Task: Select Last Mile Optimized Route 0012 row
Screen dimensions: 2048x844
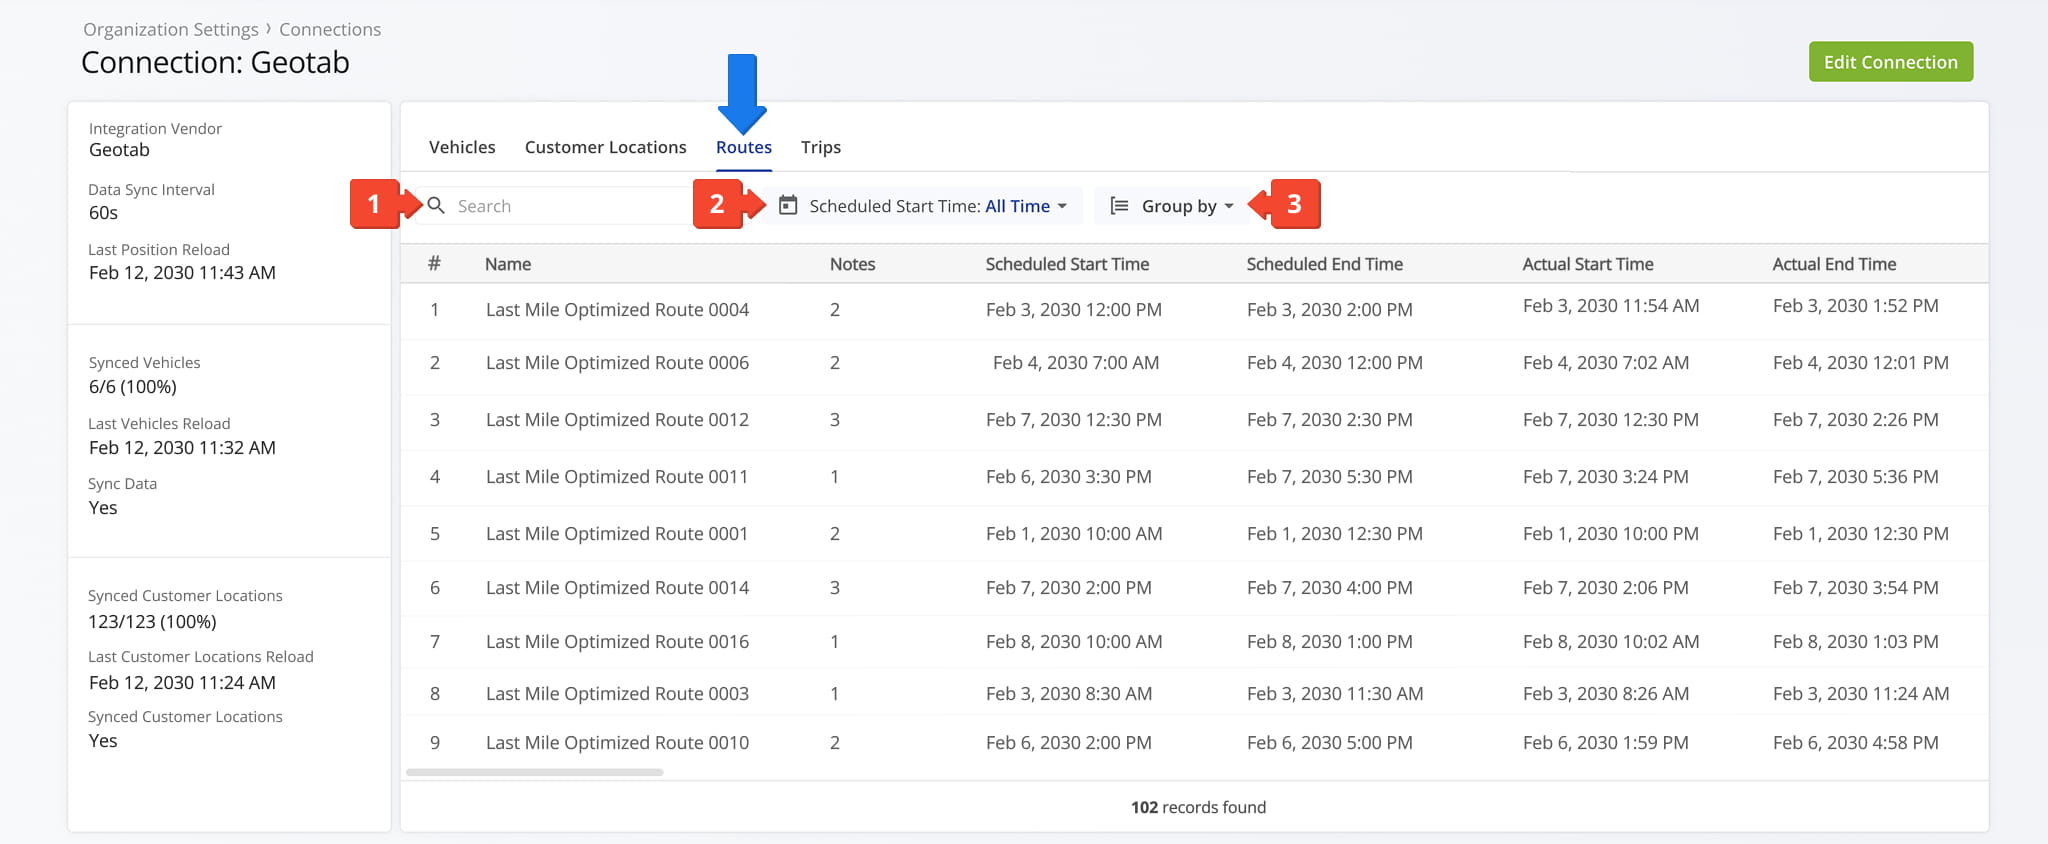Action: click(1194, 420)
